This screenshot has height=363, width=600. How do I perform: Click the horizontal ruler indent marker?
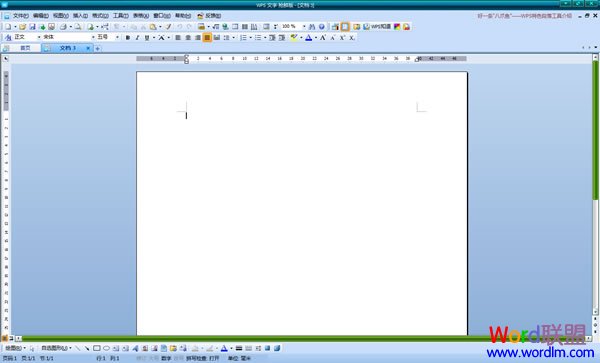point(186,59)
